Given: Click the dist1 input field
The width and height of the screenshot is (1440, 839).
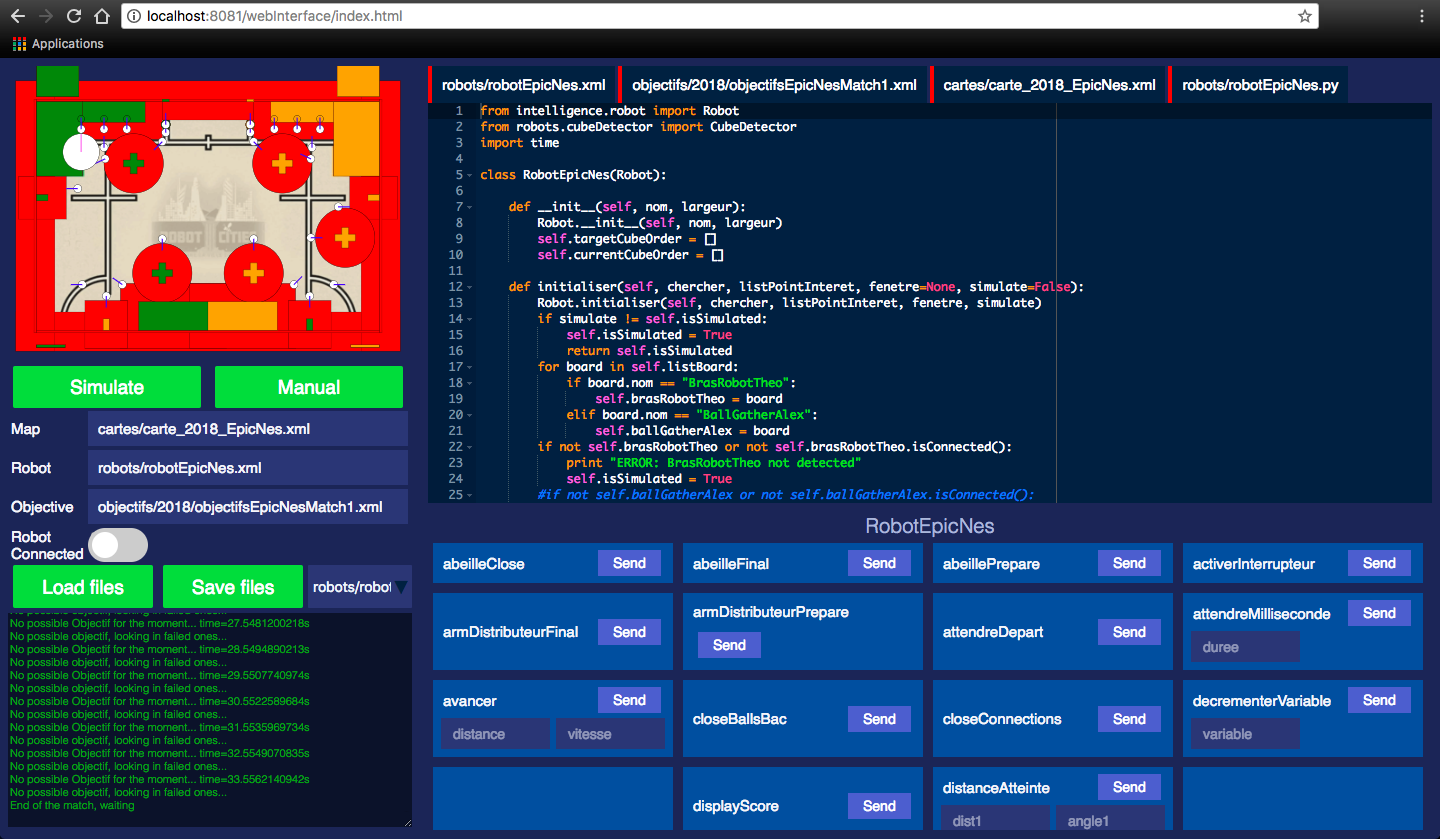Looking at the screenshot, I should point(995,820).
